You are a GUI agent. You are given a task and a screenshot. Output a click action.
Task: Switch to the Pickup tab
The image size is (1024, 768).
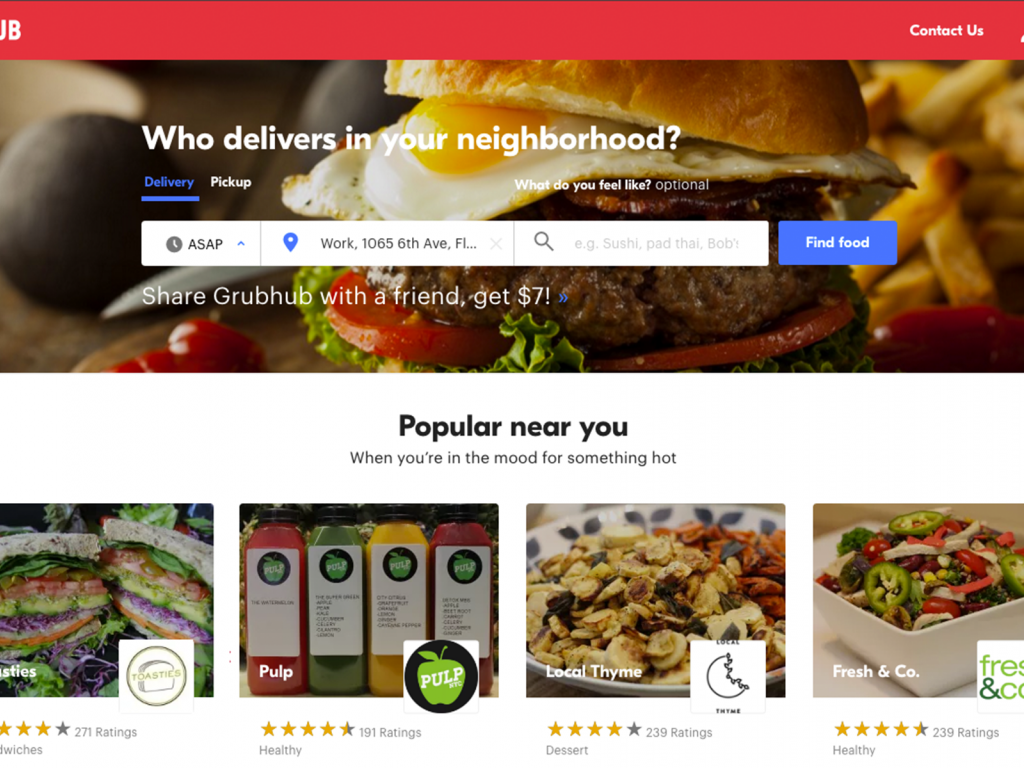(x=231, y=182)
